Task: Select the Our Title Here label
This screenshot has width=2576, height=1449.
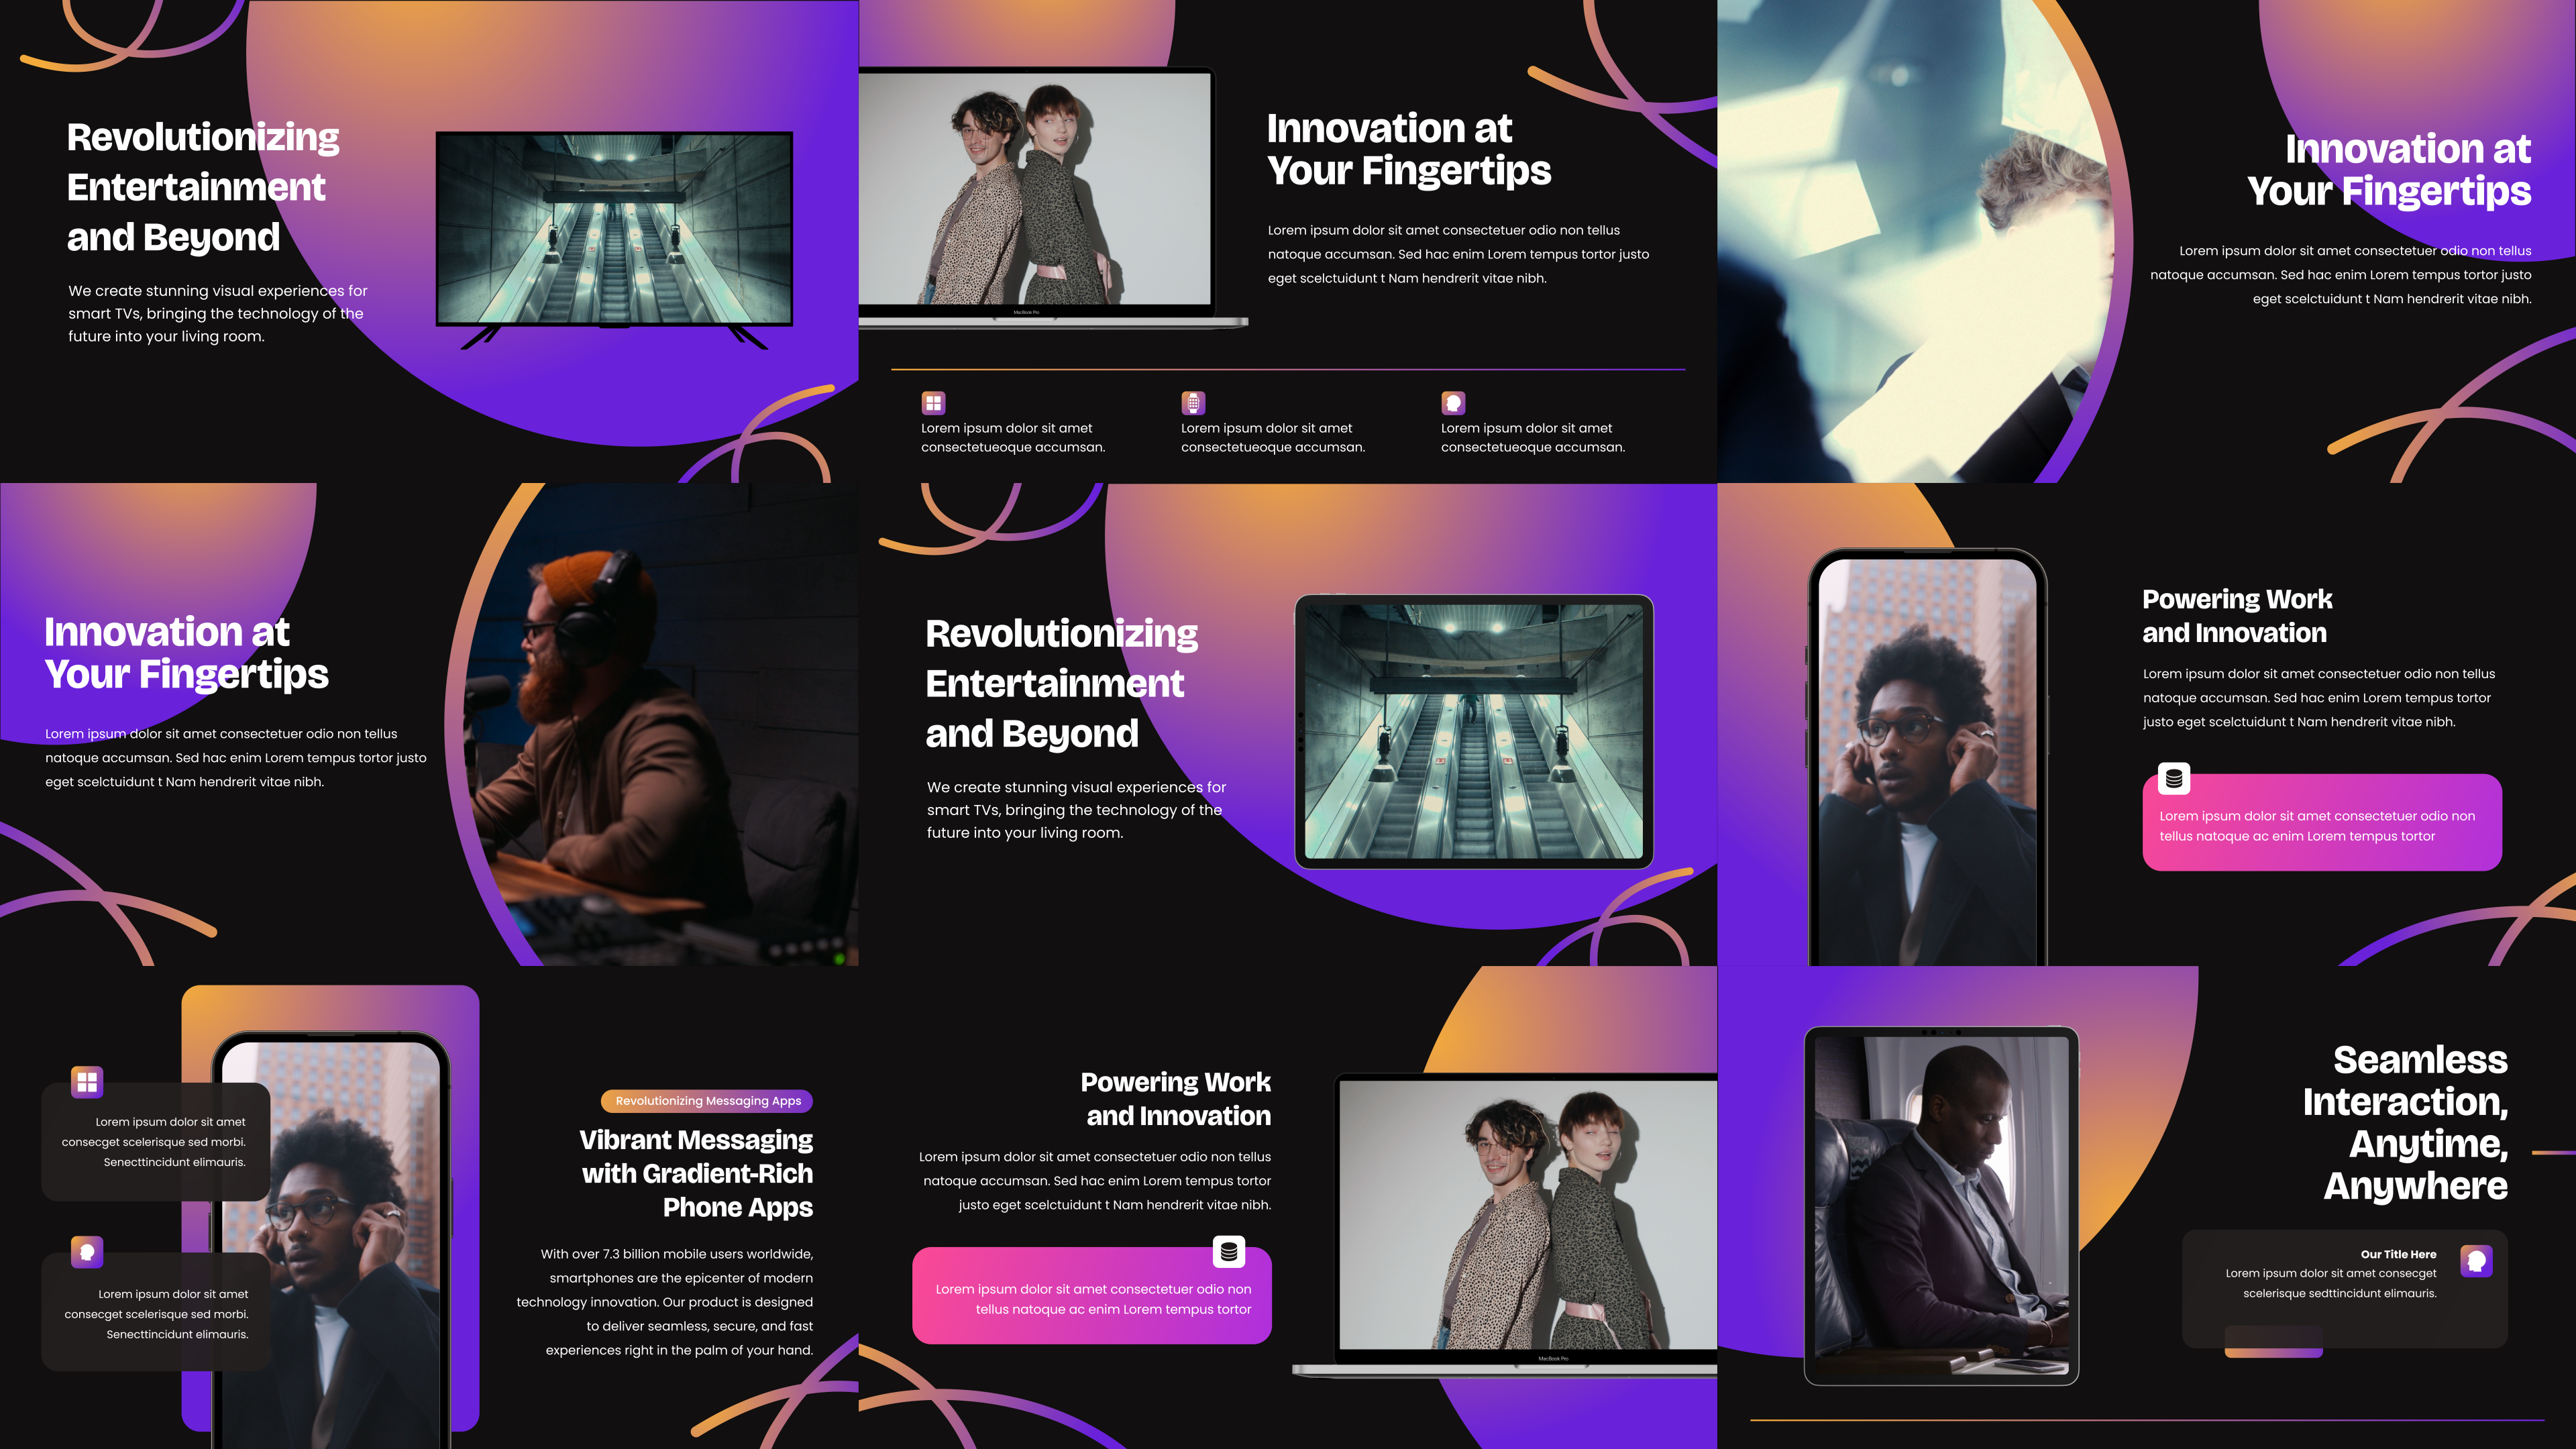Action: coord(2398,1254)
